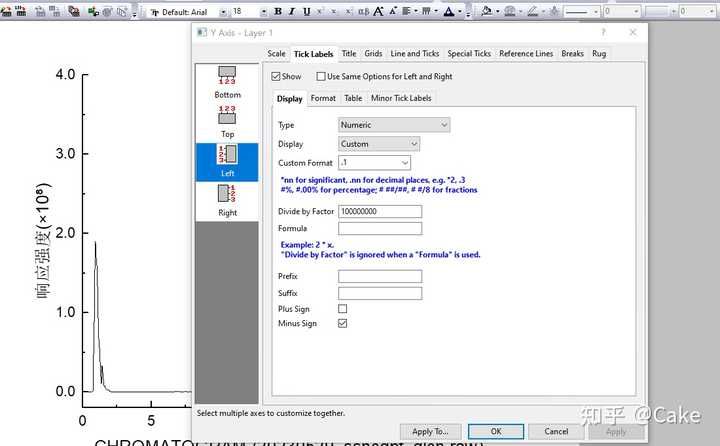Open the Grids tab
Image resolution: width=720 pixels, height=446 pixels.
(373, 54)
